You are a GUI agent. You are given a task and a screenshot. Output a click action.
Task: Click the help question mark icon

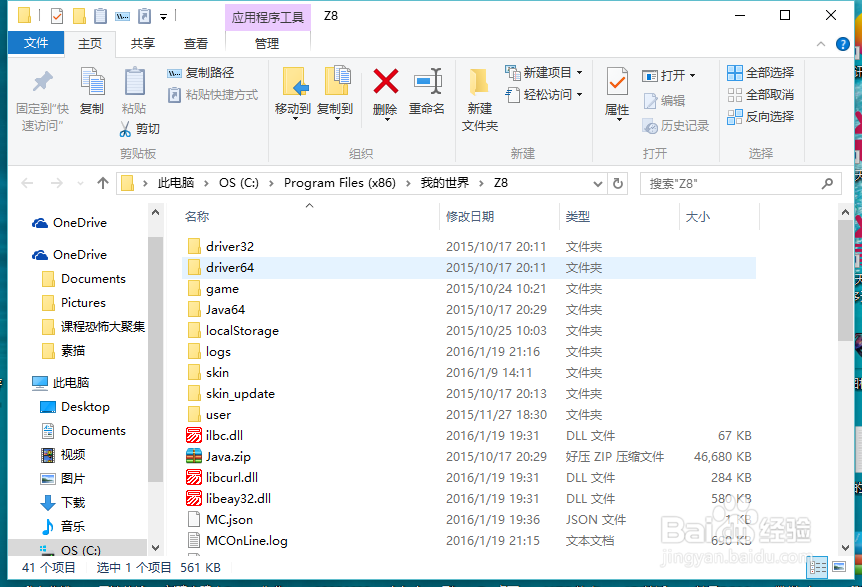tap(842, 44)
